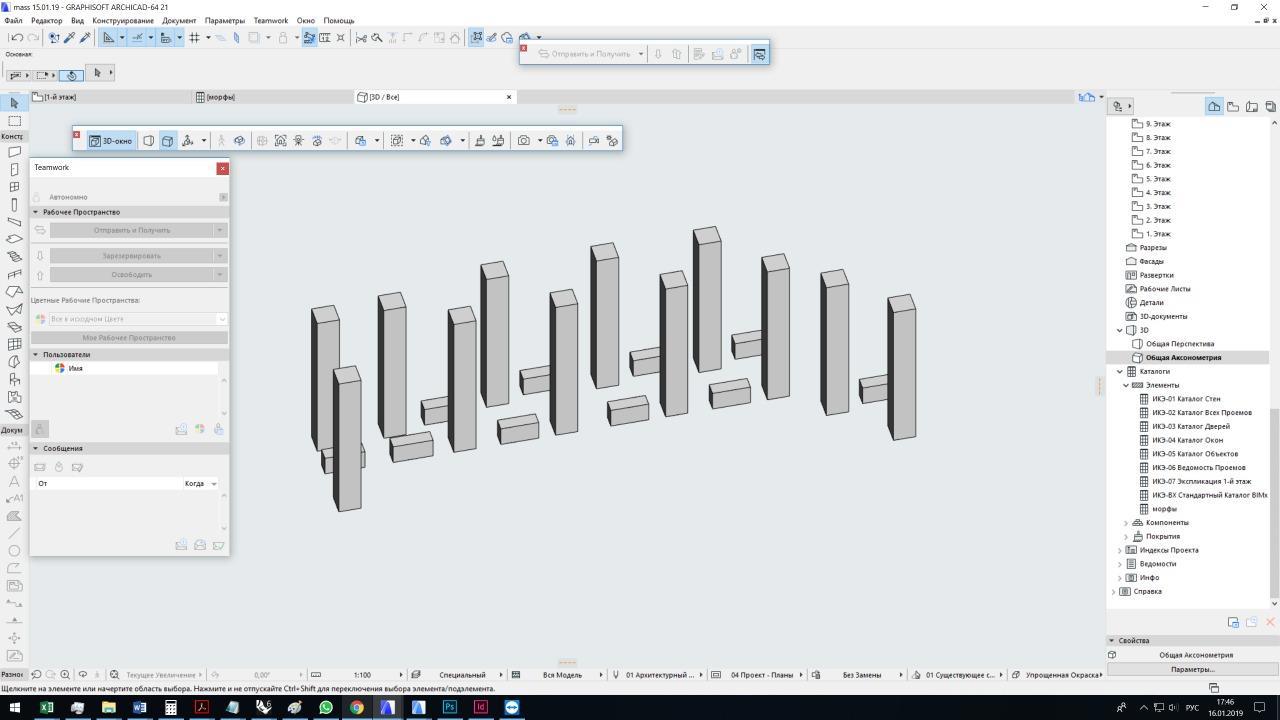The image size is (1280, 720).
Task: Switch to the [1-й этаж] tab
Action: coord(59,97)
